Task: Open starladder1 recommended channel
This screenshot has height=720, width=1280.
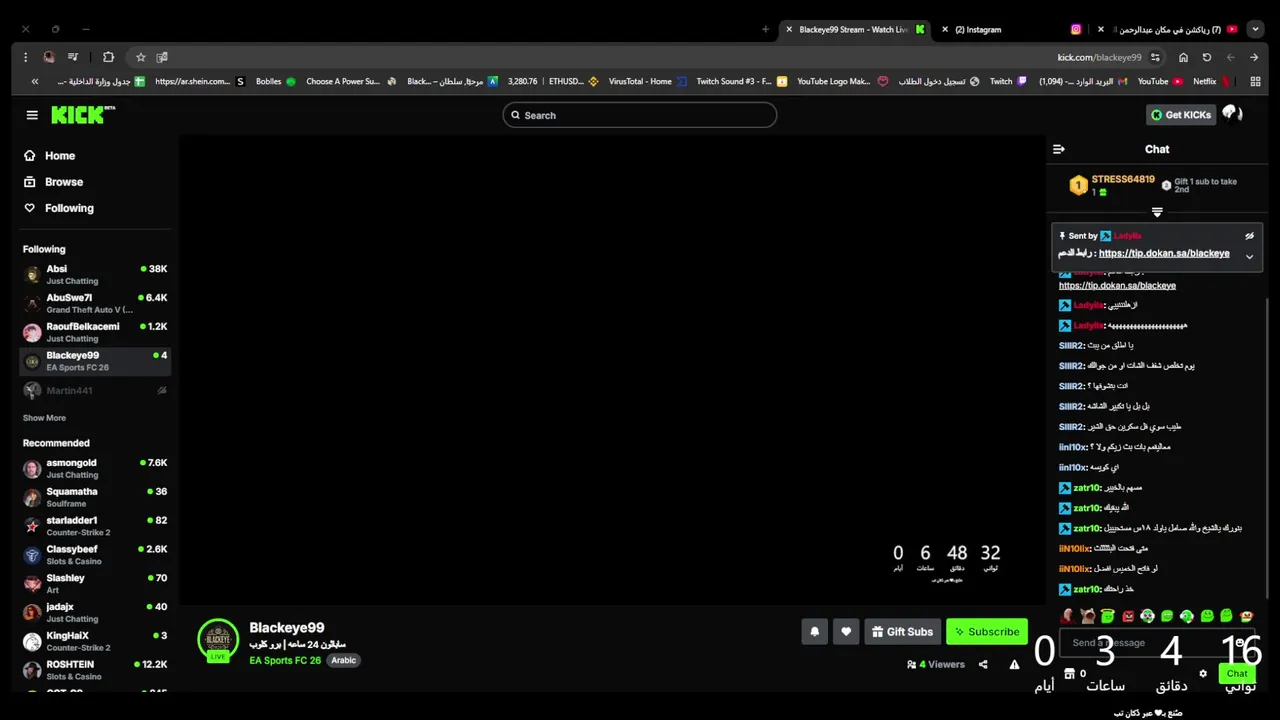Action: 95,526
